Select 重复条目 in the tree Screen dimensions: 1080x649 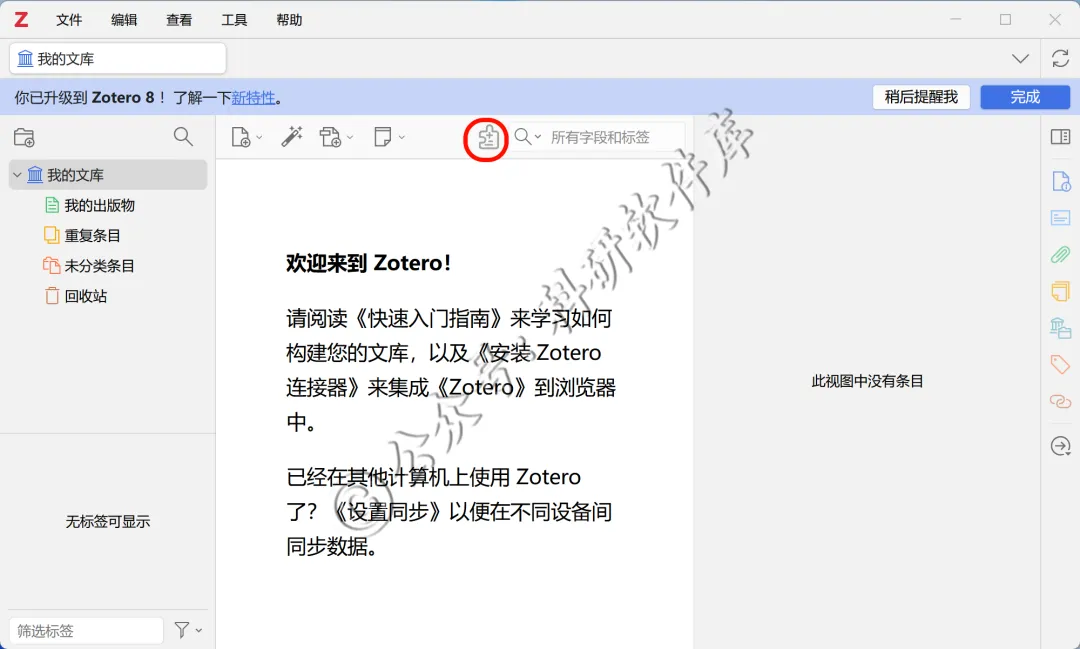92,236
